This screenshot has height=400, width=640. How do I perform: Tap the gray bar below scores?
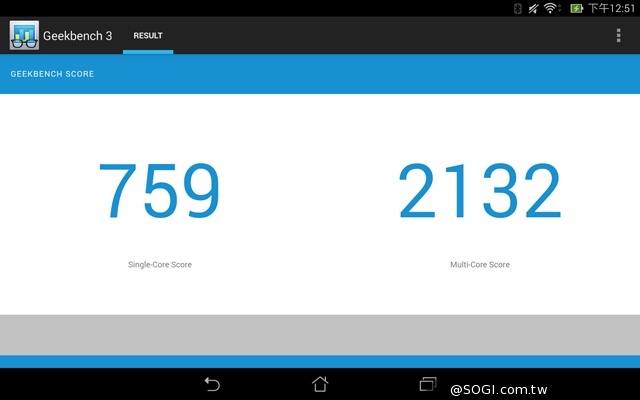click(320, 334)
